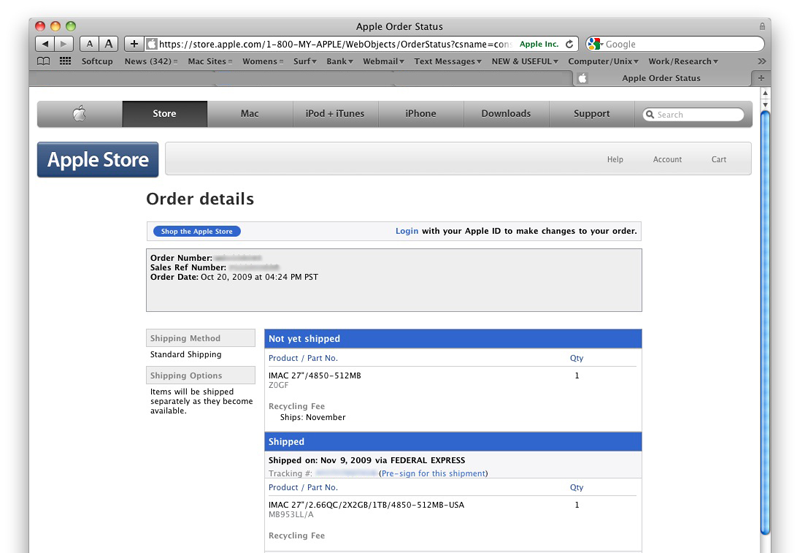Go back with Safari's back arrow
800x553 pixels.
coord(45,44)
